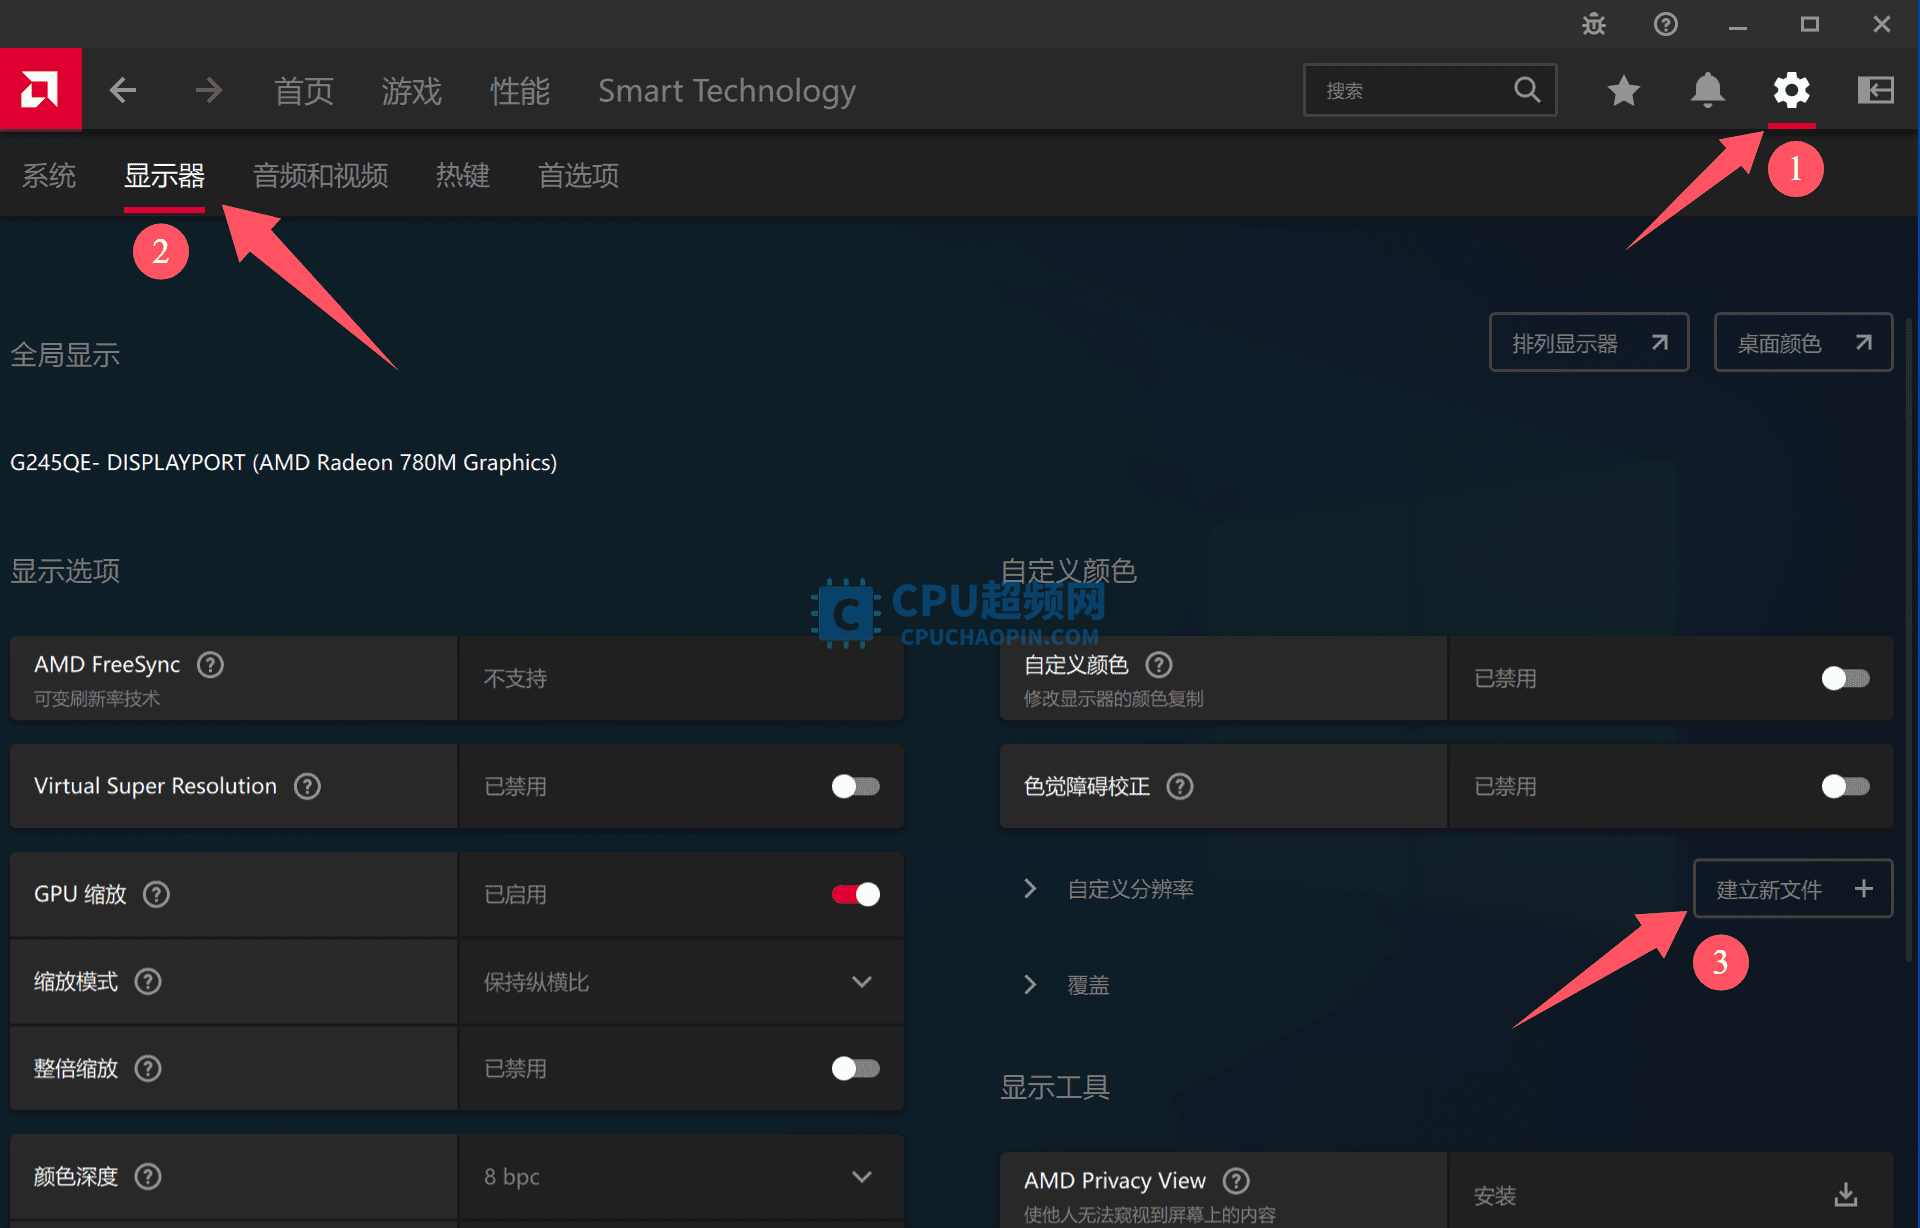Click the vertical scrollbar
1920x1228 pixels.
click(x=1909, y=640)
